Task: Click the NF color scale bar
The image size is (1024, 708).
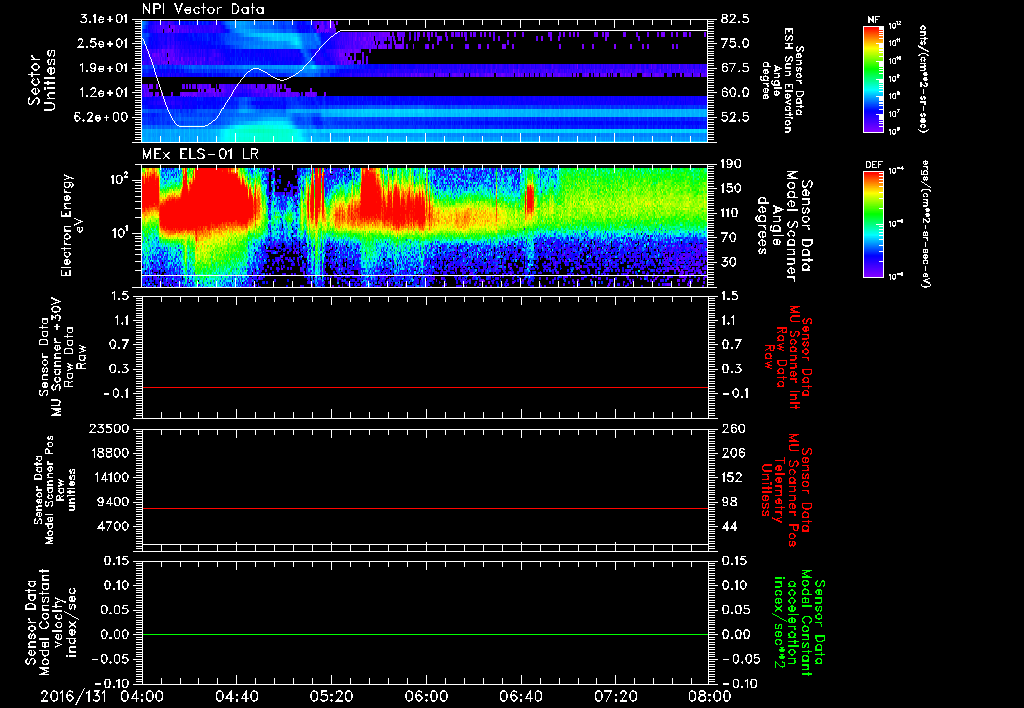Action: pos(873,78)
